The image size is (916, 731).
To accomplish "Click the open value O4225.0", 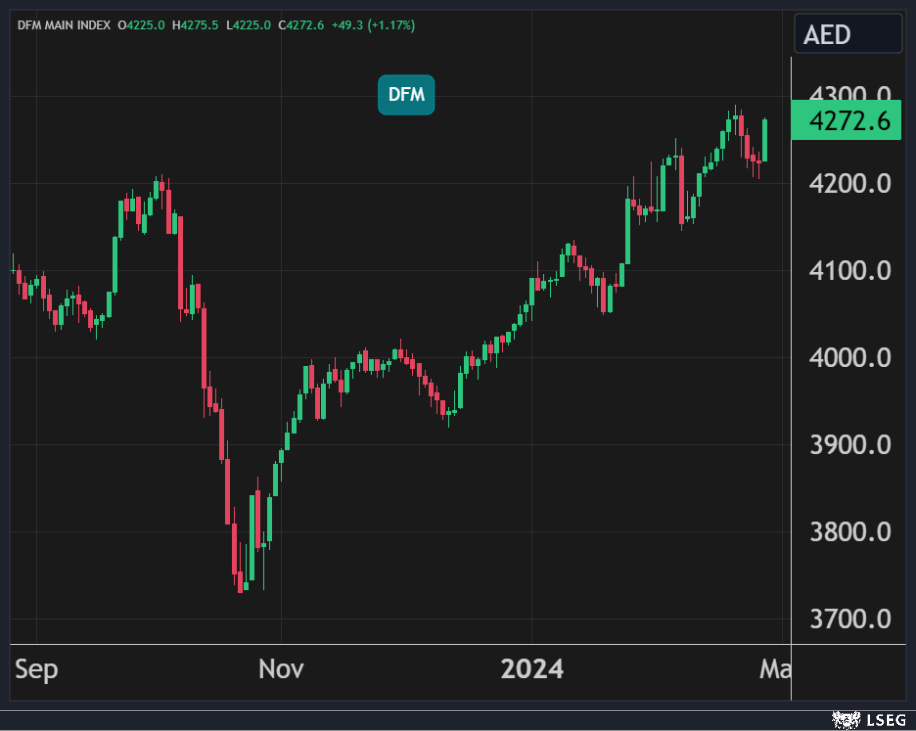I will (142, 24).
